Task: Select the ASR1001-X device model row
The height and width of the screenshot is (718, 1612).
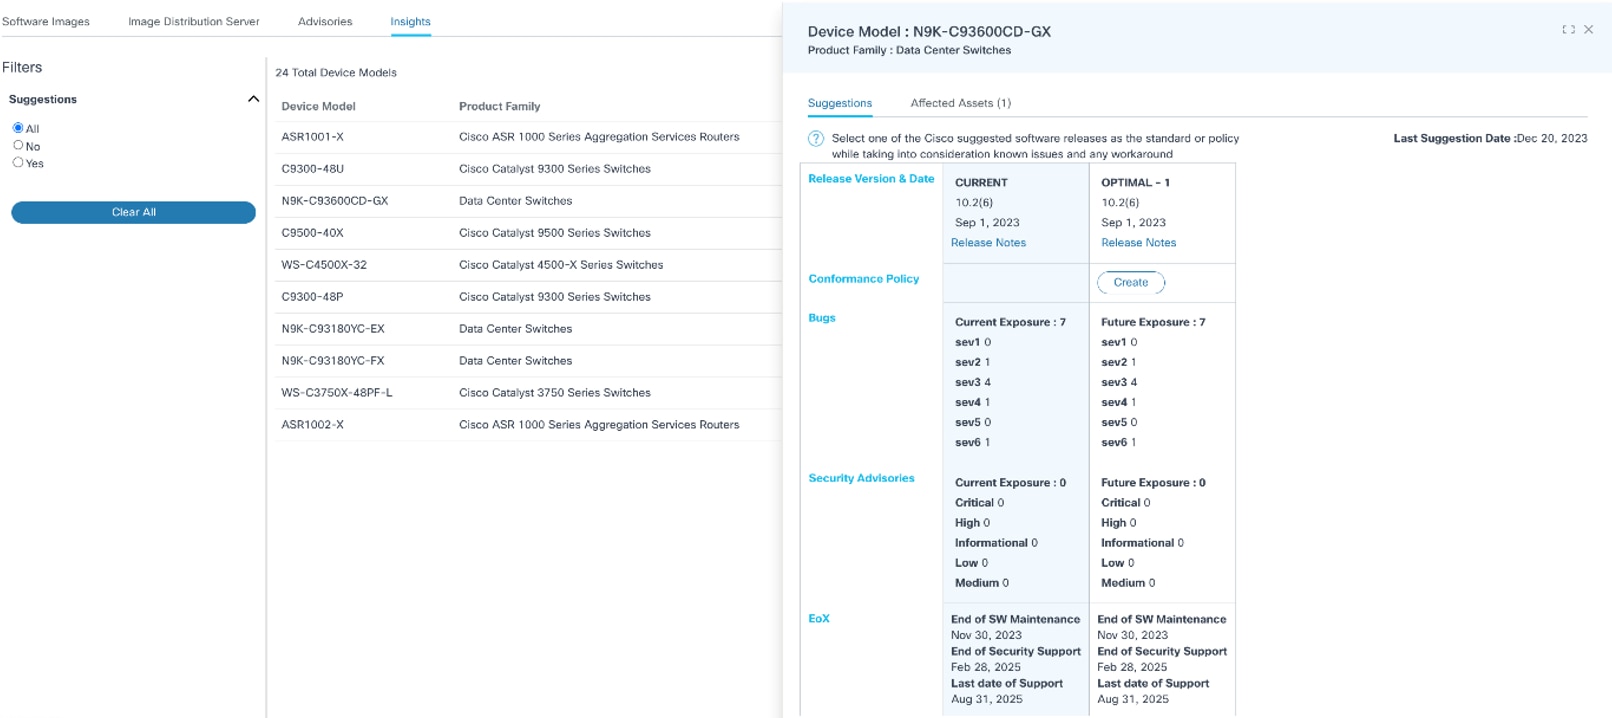Action: [x=528, y=137]
